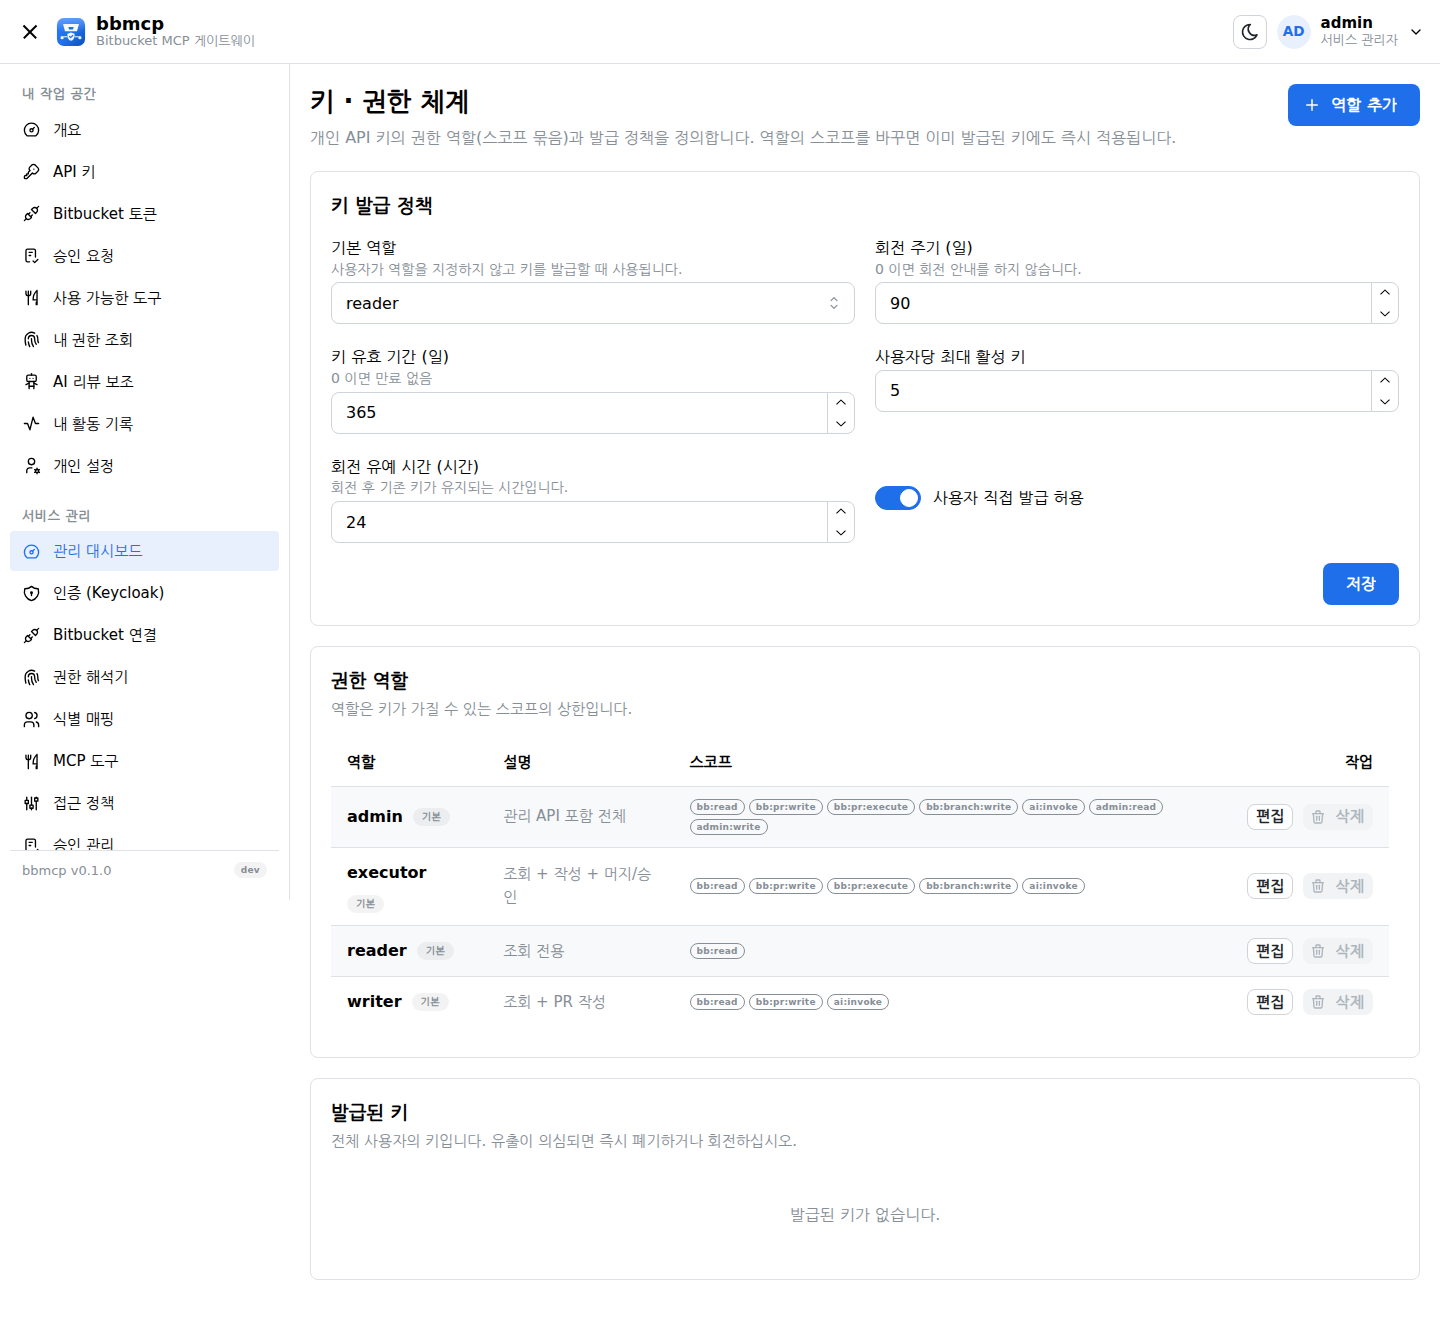Increase 회전 주기 with the up arrow

[x=1385, y=293]
